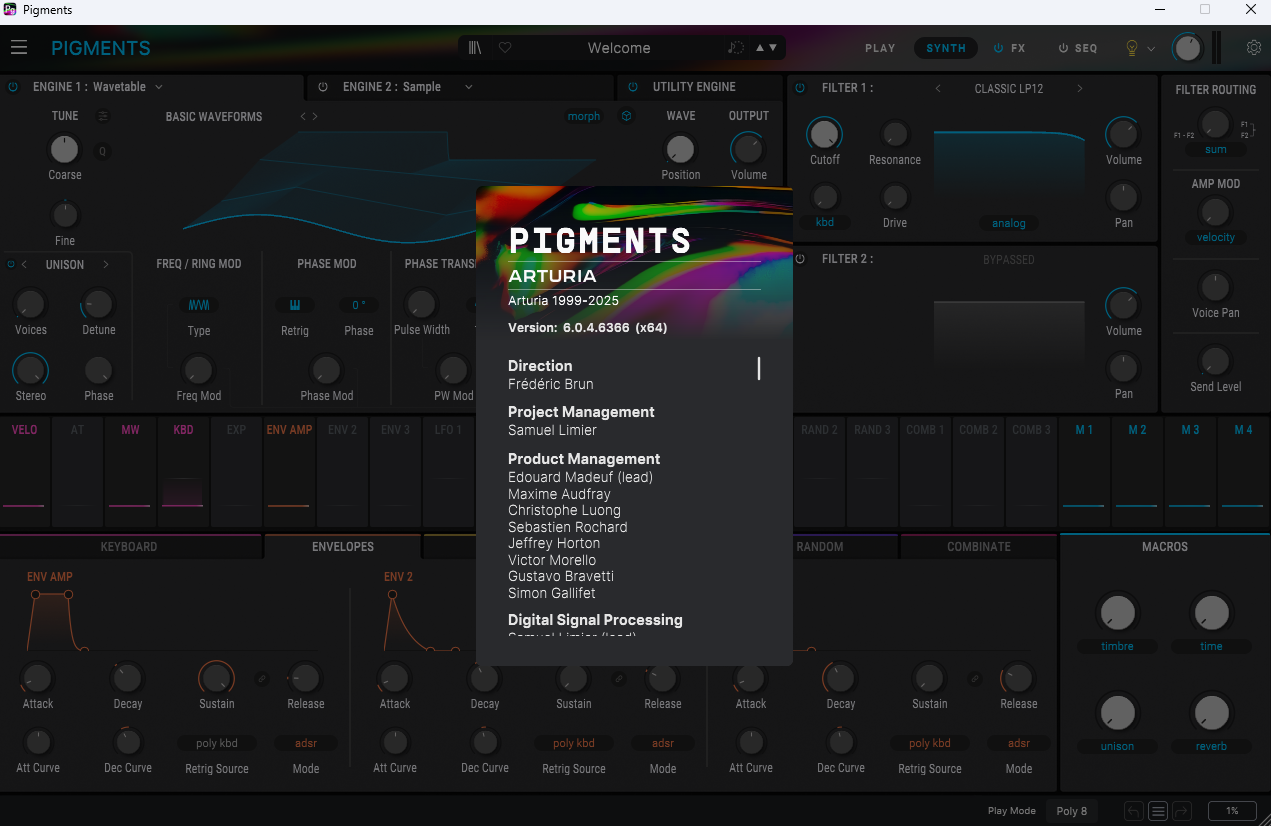Open the hamburger main menu
The width and height of the screenshot is (1271, 826).
(19, 48)
